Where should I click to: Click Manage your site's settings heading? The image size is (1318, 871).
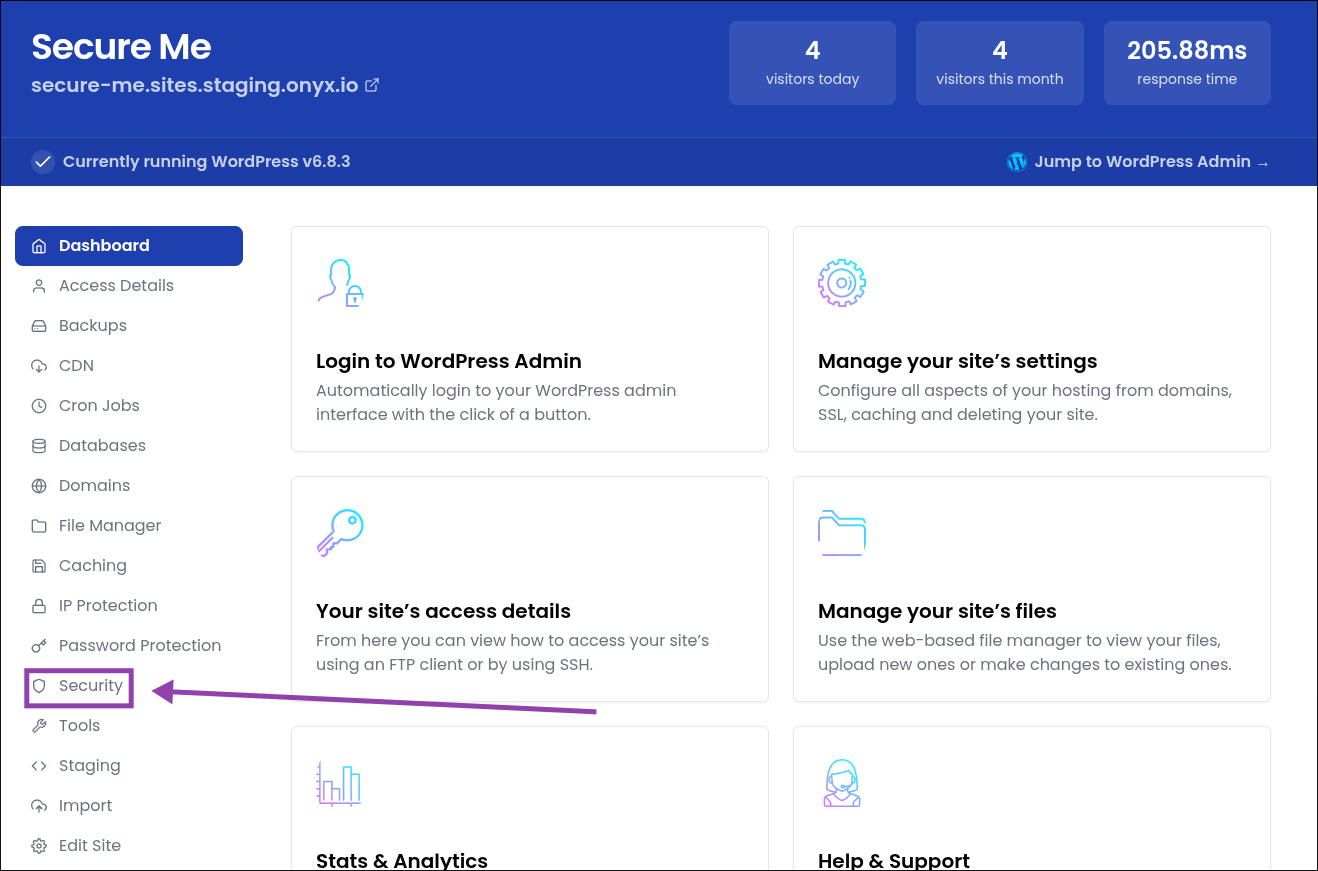(x=958, y=361)
